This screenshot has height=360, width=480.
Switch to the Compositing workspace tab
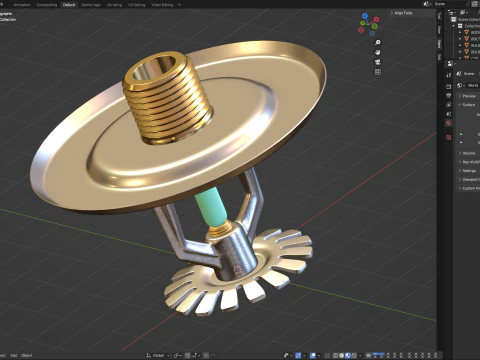pyautogui.click(x=47, y=5)
